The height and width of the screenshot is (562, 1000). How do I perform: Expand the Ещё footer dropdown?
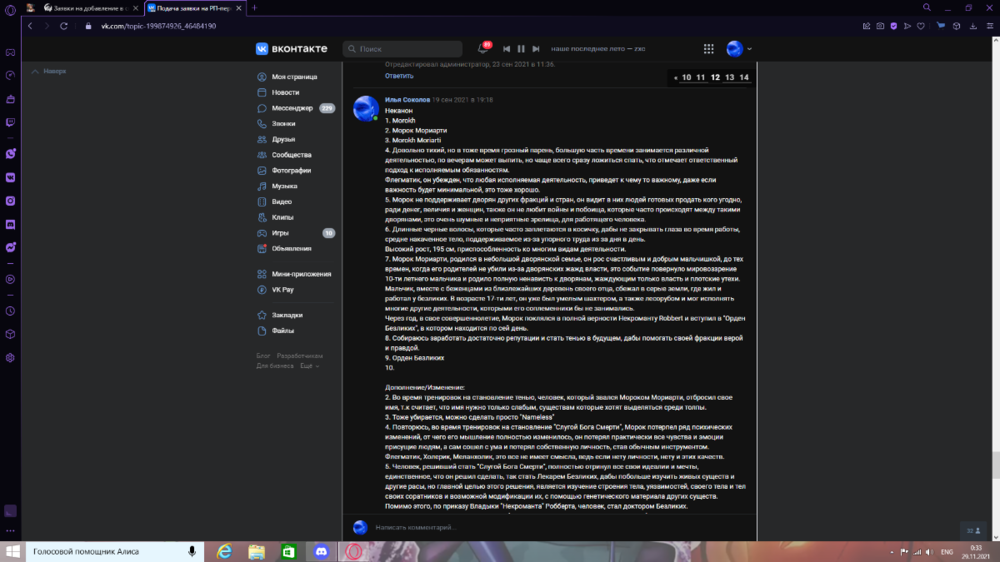coord(309,366)
